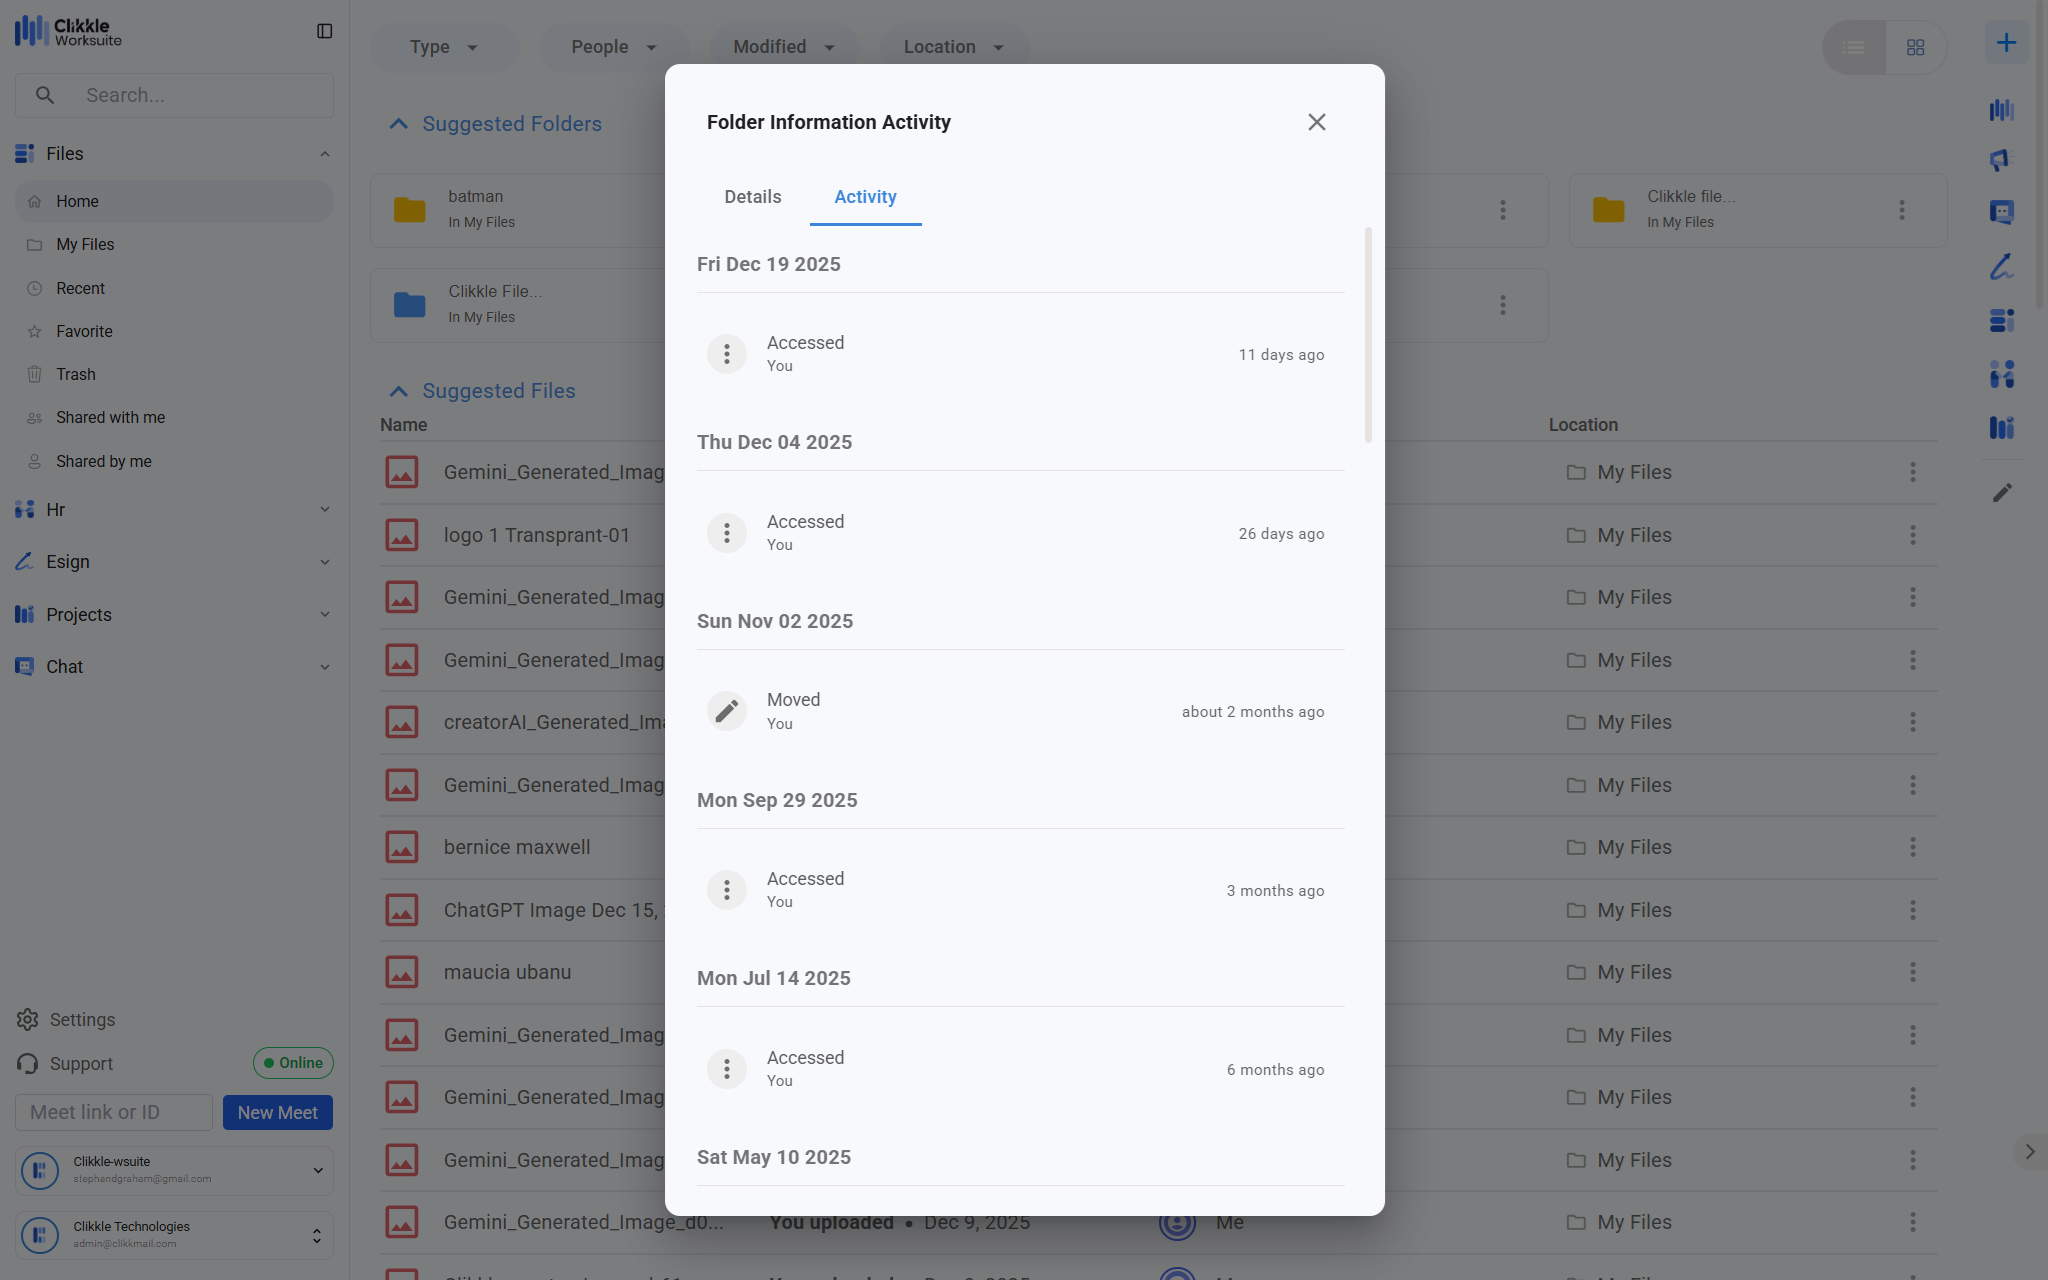The height and width of the screenshot is (1280, 2048).
Task: Open options for Clikkle file... yellow folder
Action: [x=1901, y=210]
